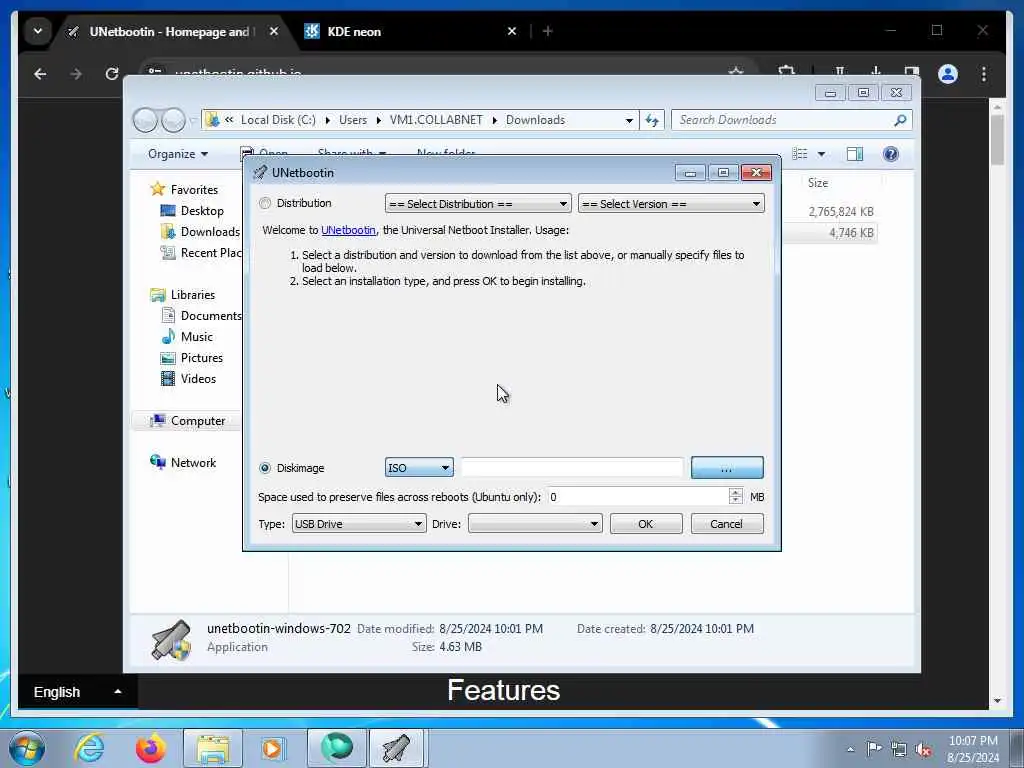The image size is (1024, 768).
Task: Reload the browser page
Action: pyautogui.click(x=112, y=74)
